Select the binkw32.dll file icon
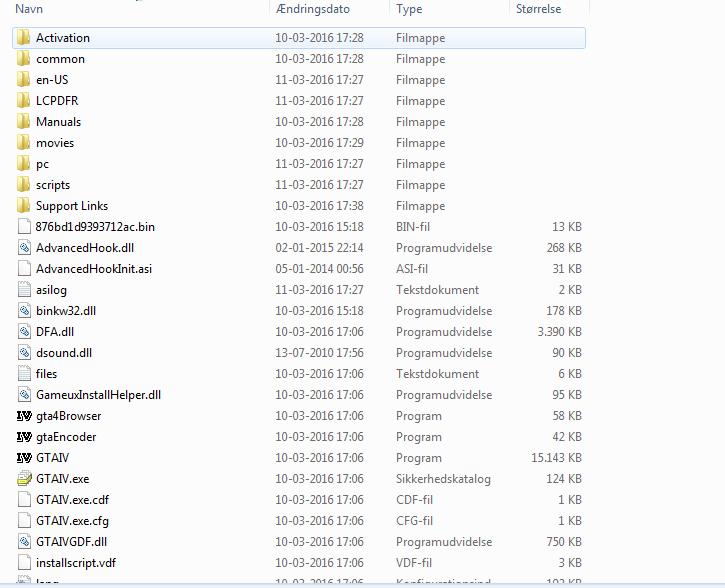The image size is (725, 588). (x=24, y=311)
